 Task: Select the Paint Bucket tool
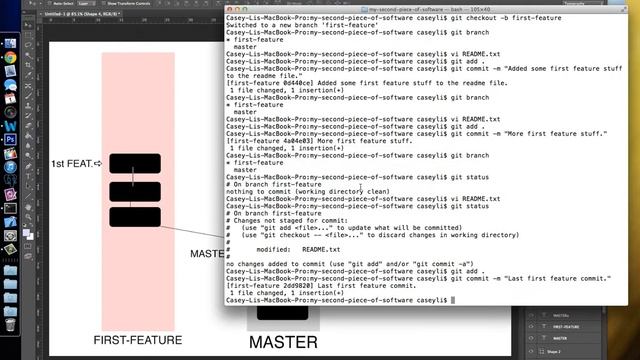click(x=28, y=136)
